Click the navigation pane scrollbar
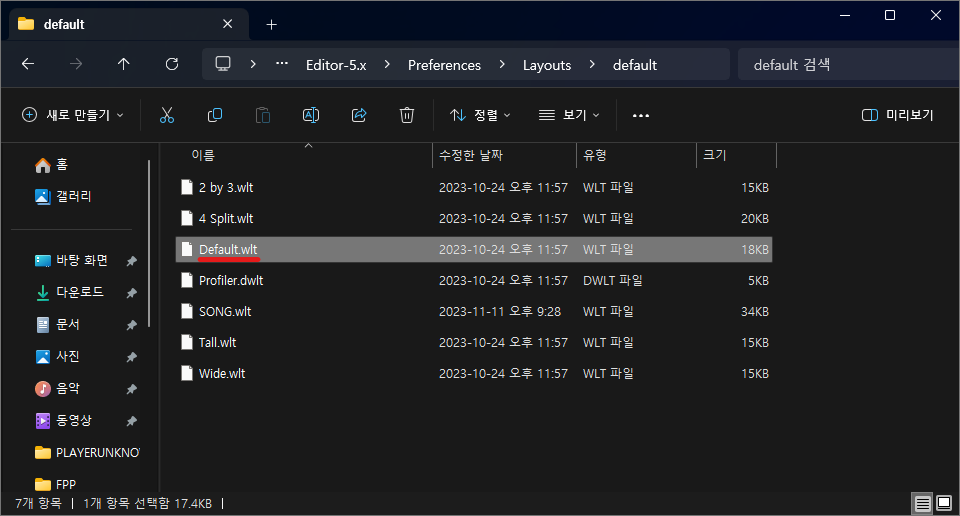The height and width of the screenshot is (516, 960). 149,243
